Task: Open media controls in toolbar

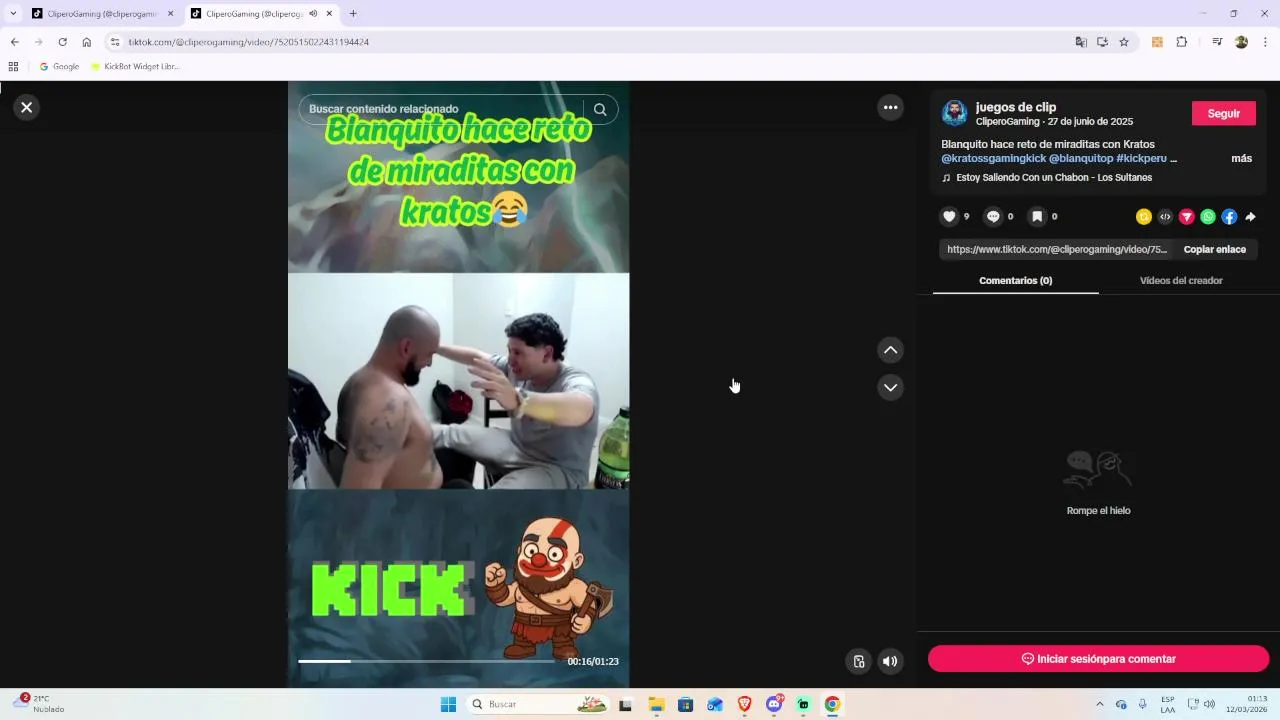Action: coord(1217,42)
